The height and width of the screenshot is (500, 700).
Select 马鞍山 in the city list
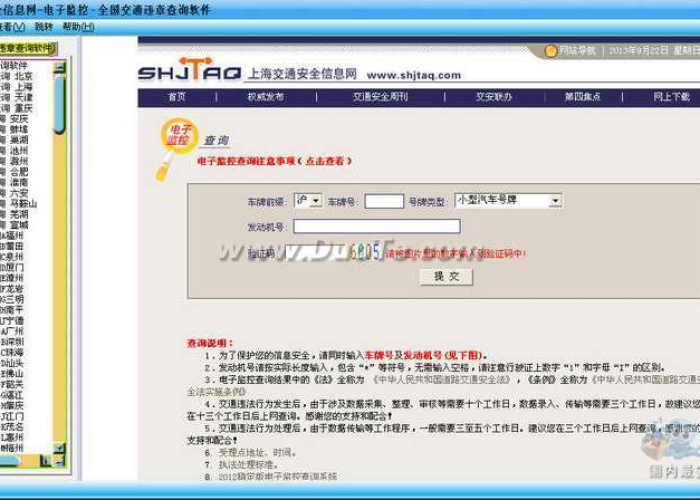pos(23,204)
